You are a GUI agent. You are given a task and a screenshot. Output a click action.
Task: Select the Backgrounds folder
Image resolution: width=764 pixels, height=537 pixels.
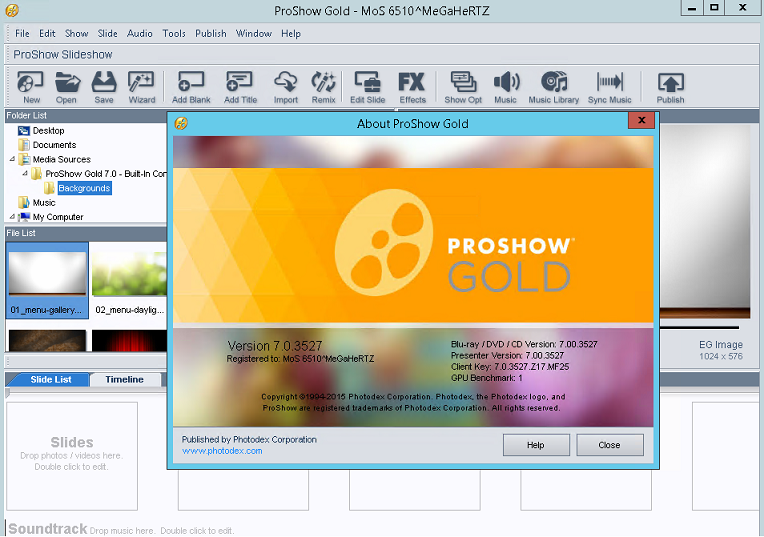click(84, 188)
